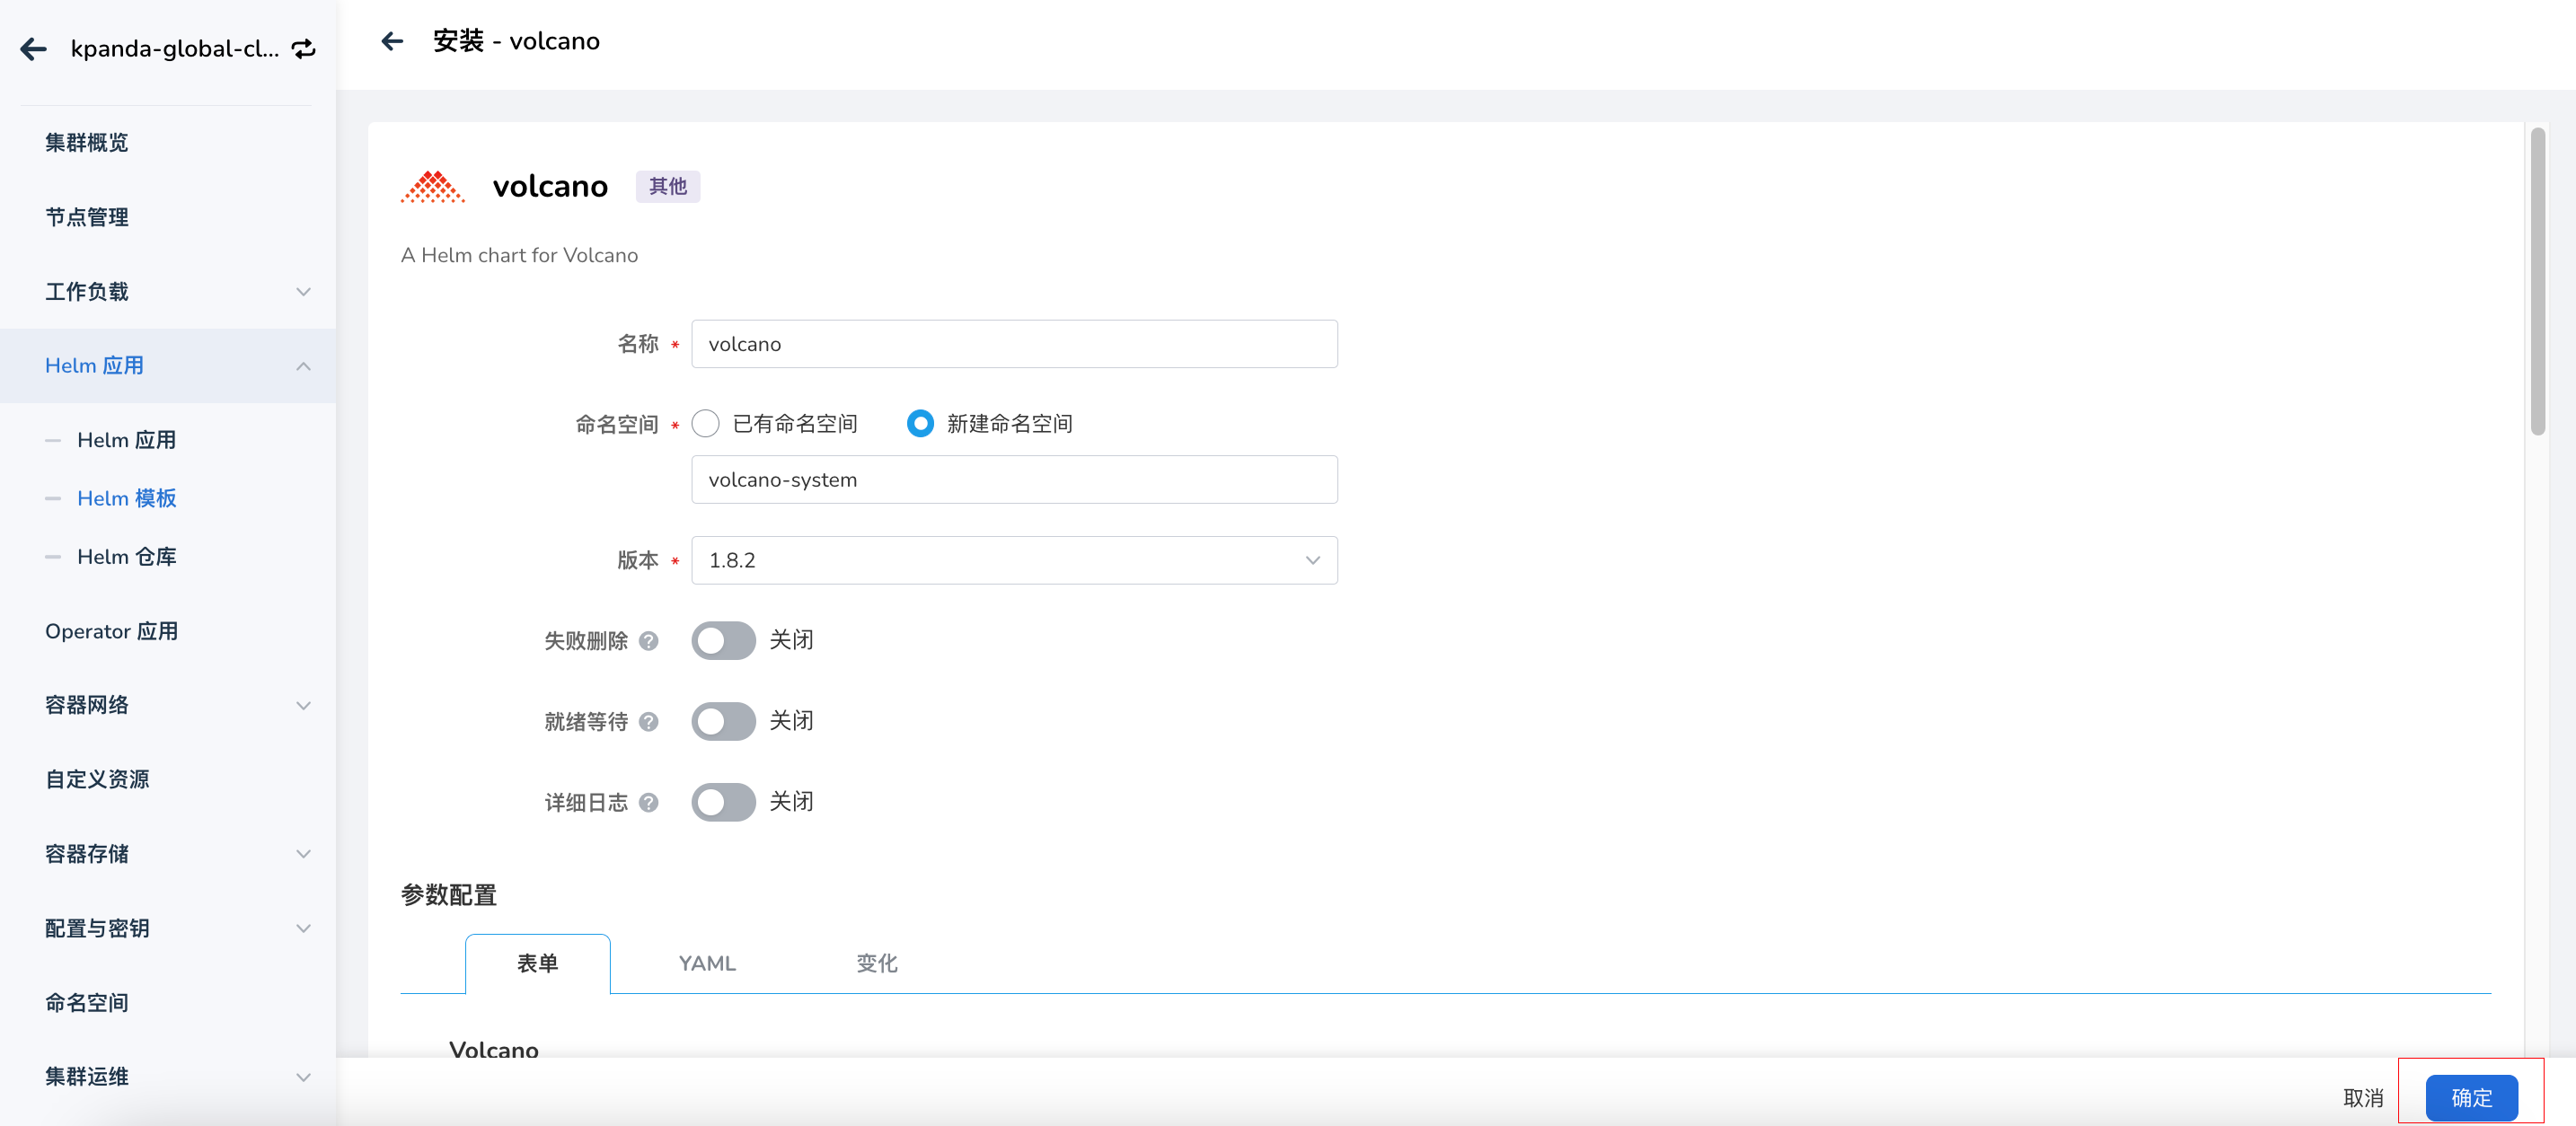Screen dimensions: 2576x1126
Task: Turn on the 就绪等待 switch
Action: (723, 722)
